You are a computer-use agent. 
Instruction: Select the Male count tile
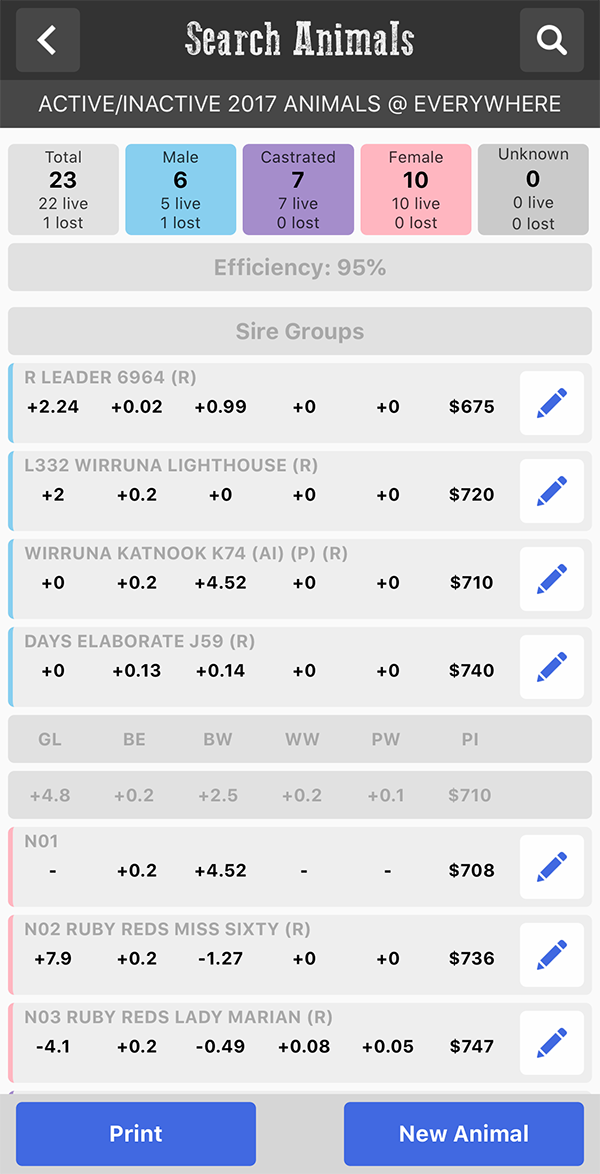tap(181, 189)
